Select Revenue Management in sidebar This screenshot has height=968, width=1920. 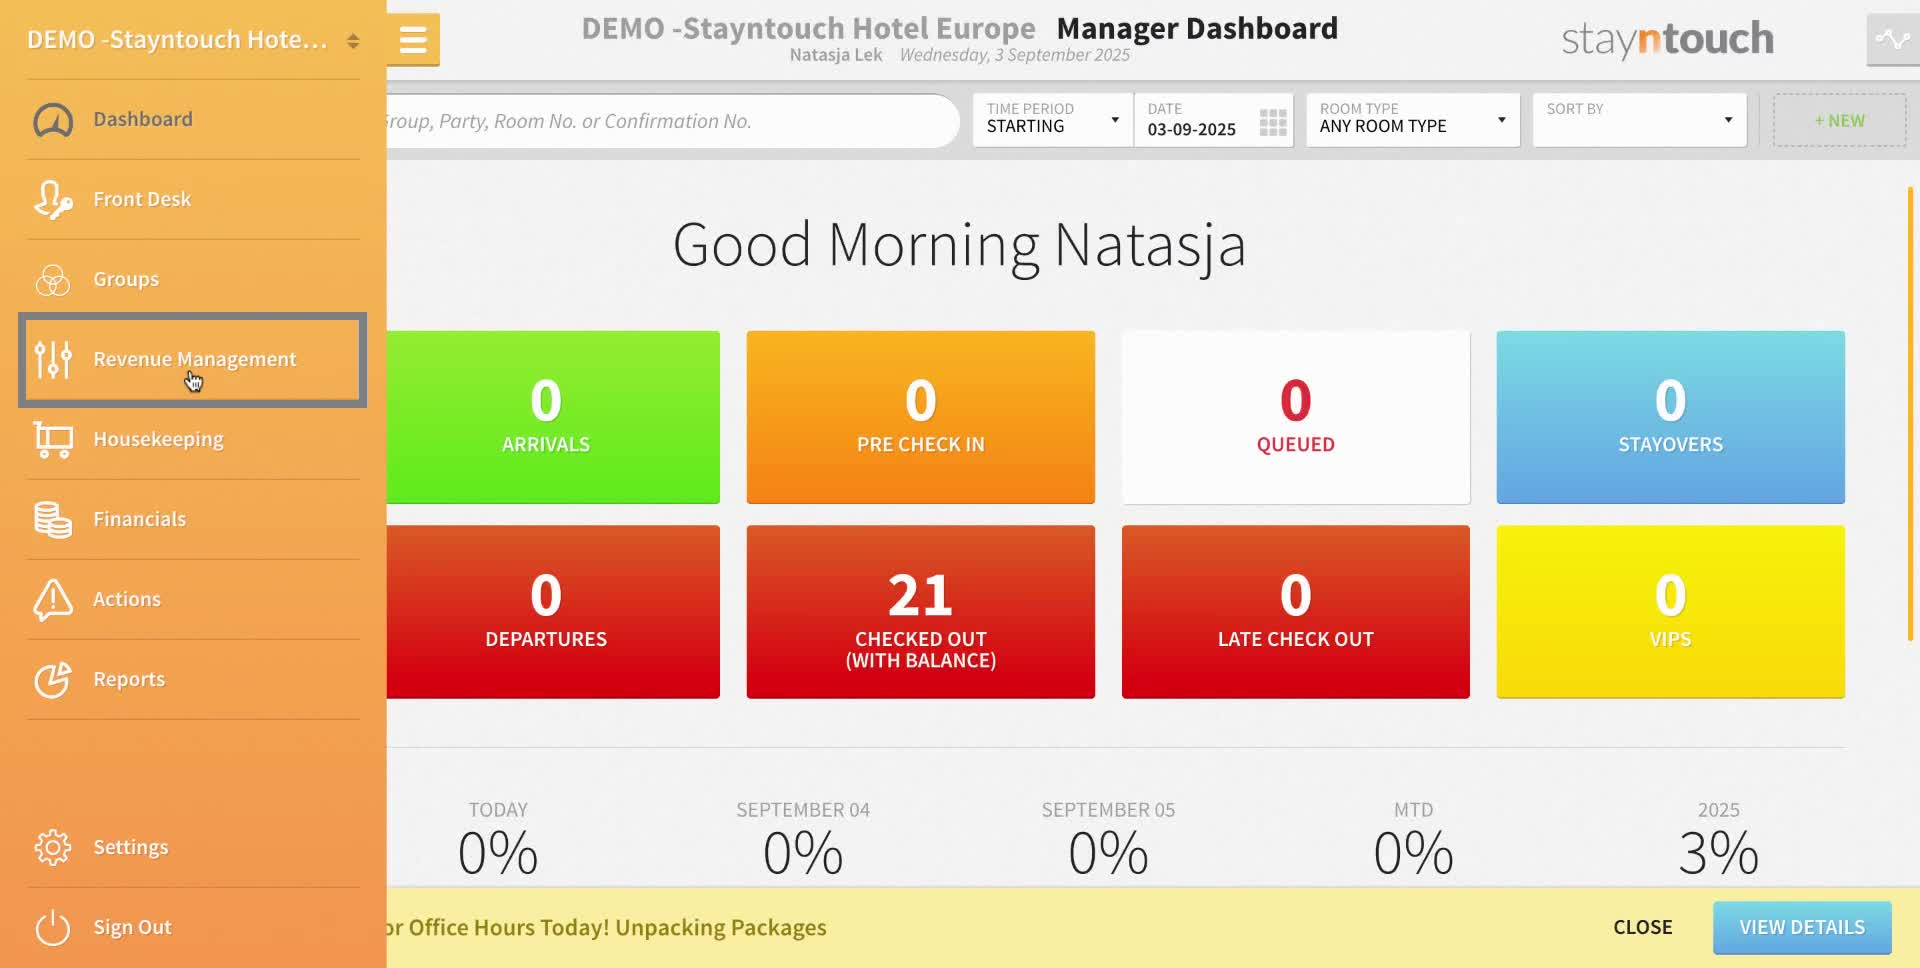tap(193, 360)
